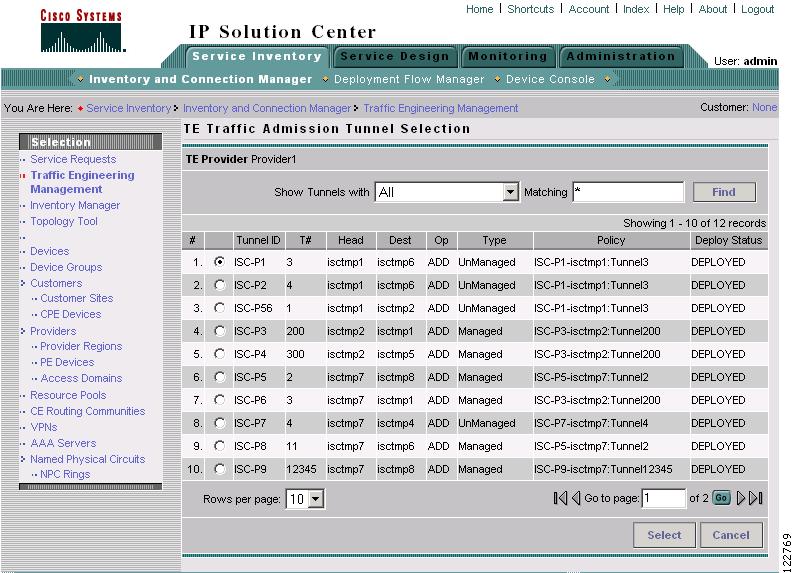The height and width of the screenshot is (573, 792).
Task: Click the Cancel button
Action: 731,535
